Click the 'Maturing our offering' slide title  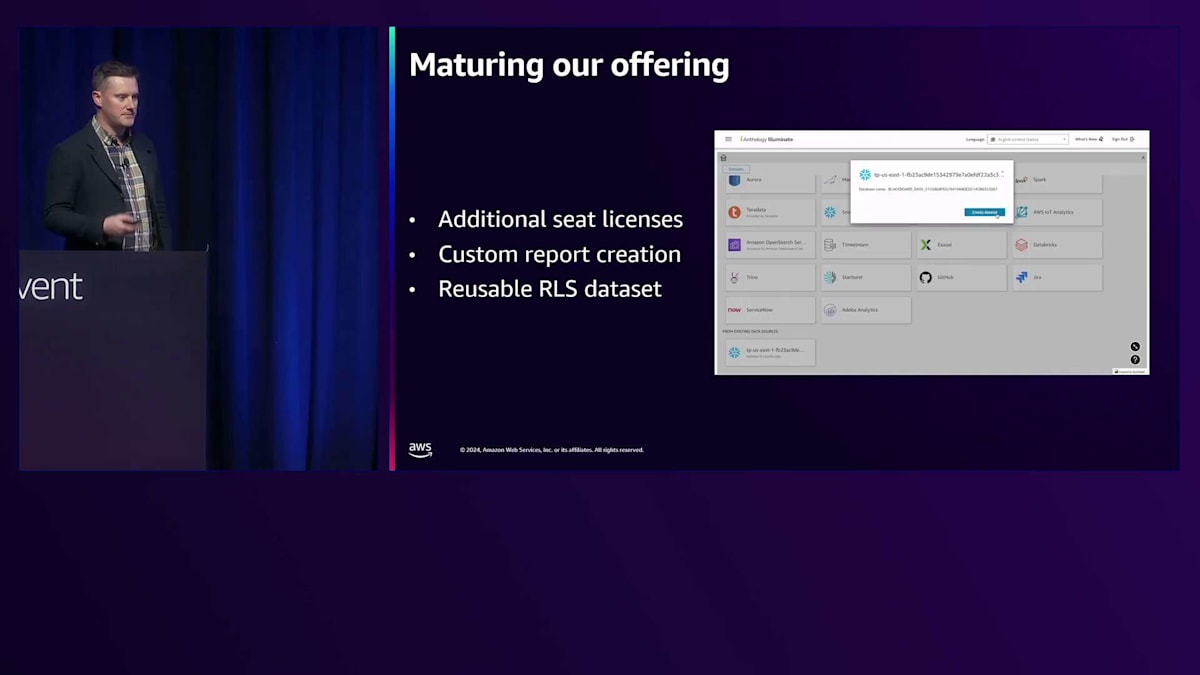point(569,65)
